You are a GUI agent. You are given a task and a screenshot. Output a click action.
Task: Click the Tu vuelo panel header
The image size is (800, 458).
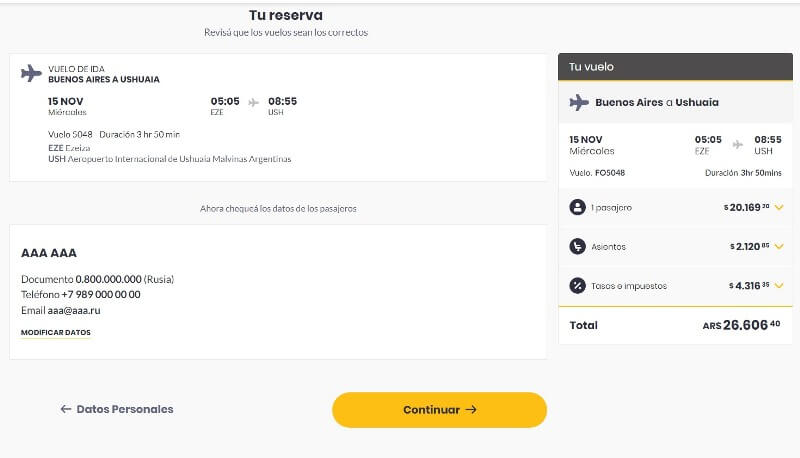675,67
